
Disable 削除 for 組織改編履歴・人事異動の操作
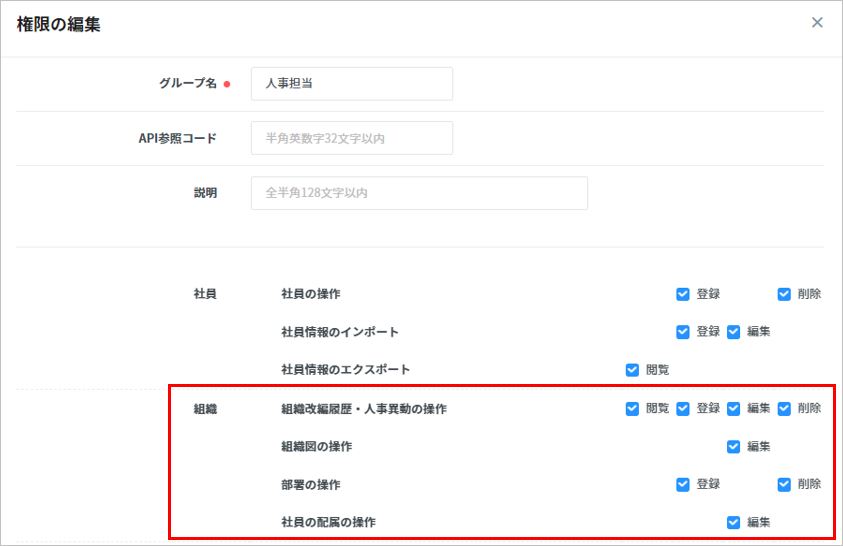784,408
